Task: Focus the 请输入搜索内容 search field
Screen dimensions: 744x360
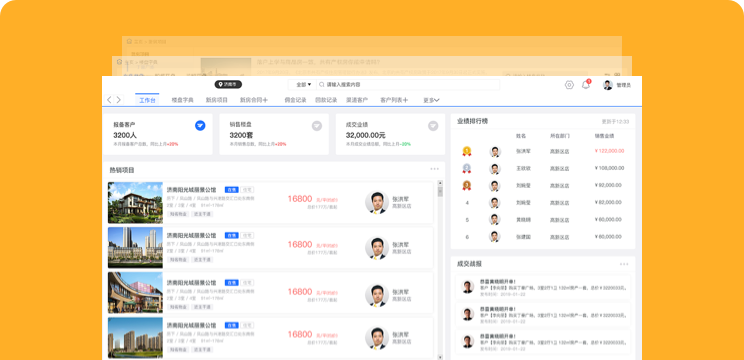Action: click(408, 84)
